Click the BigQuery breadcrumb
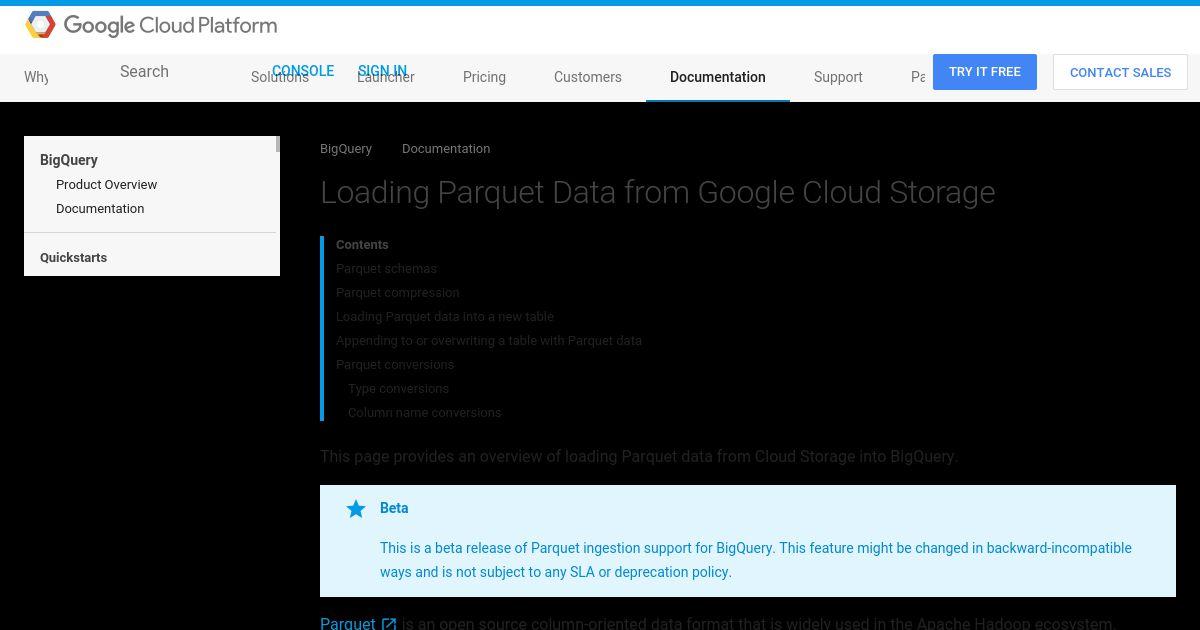1200x630 pixels. 346,148
